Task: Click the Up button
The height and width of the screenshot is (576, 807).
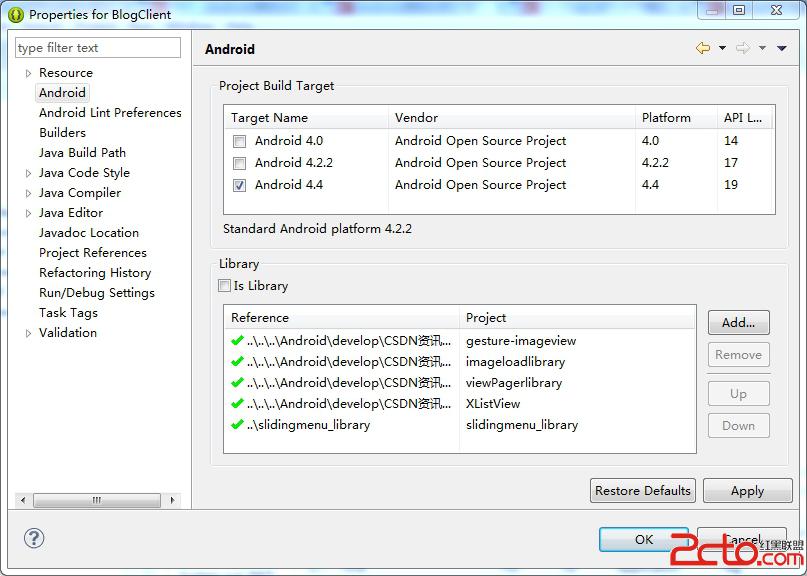Action: pos(739,394)
